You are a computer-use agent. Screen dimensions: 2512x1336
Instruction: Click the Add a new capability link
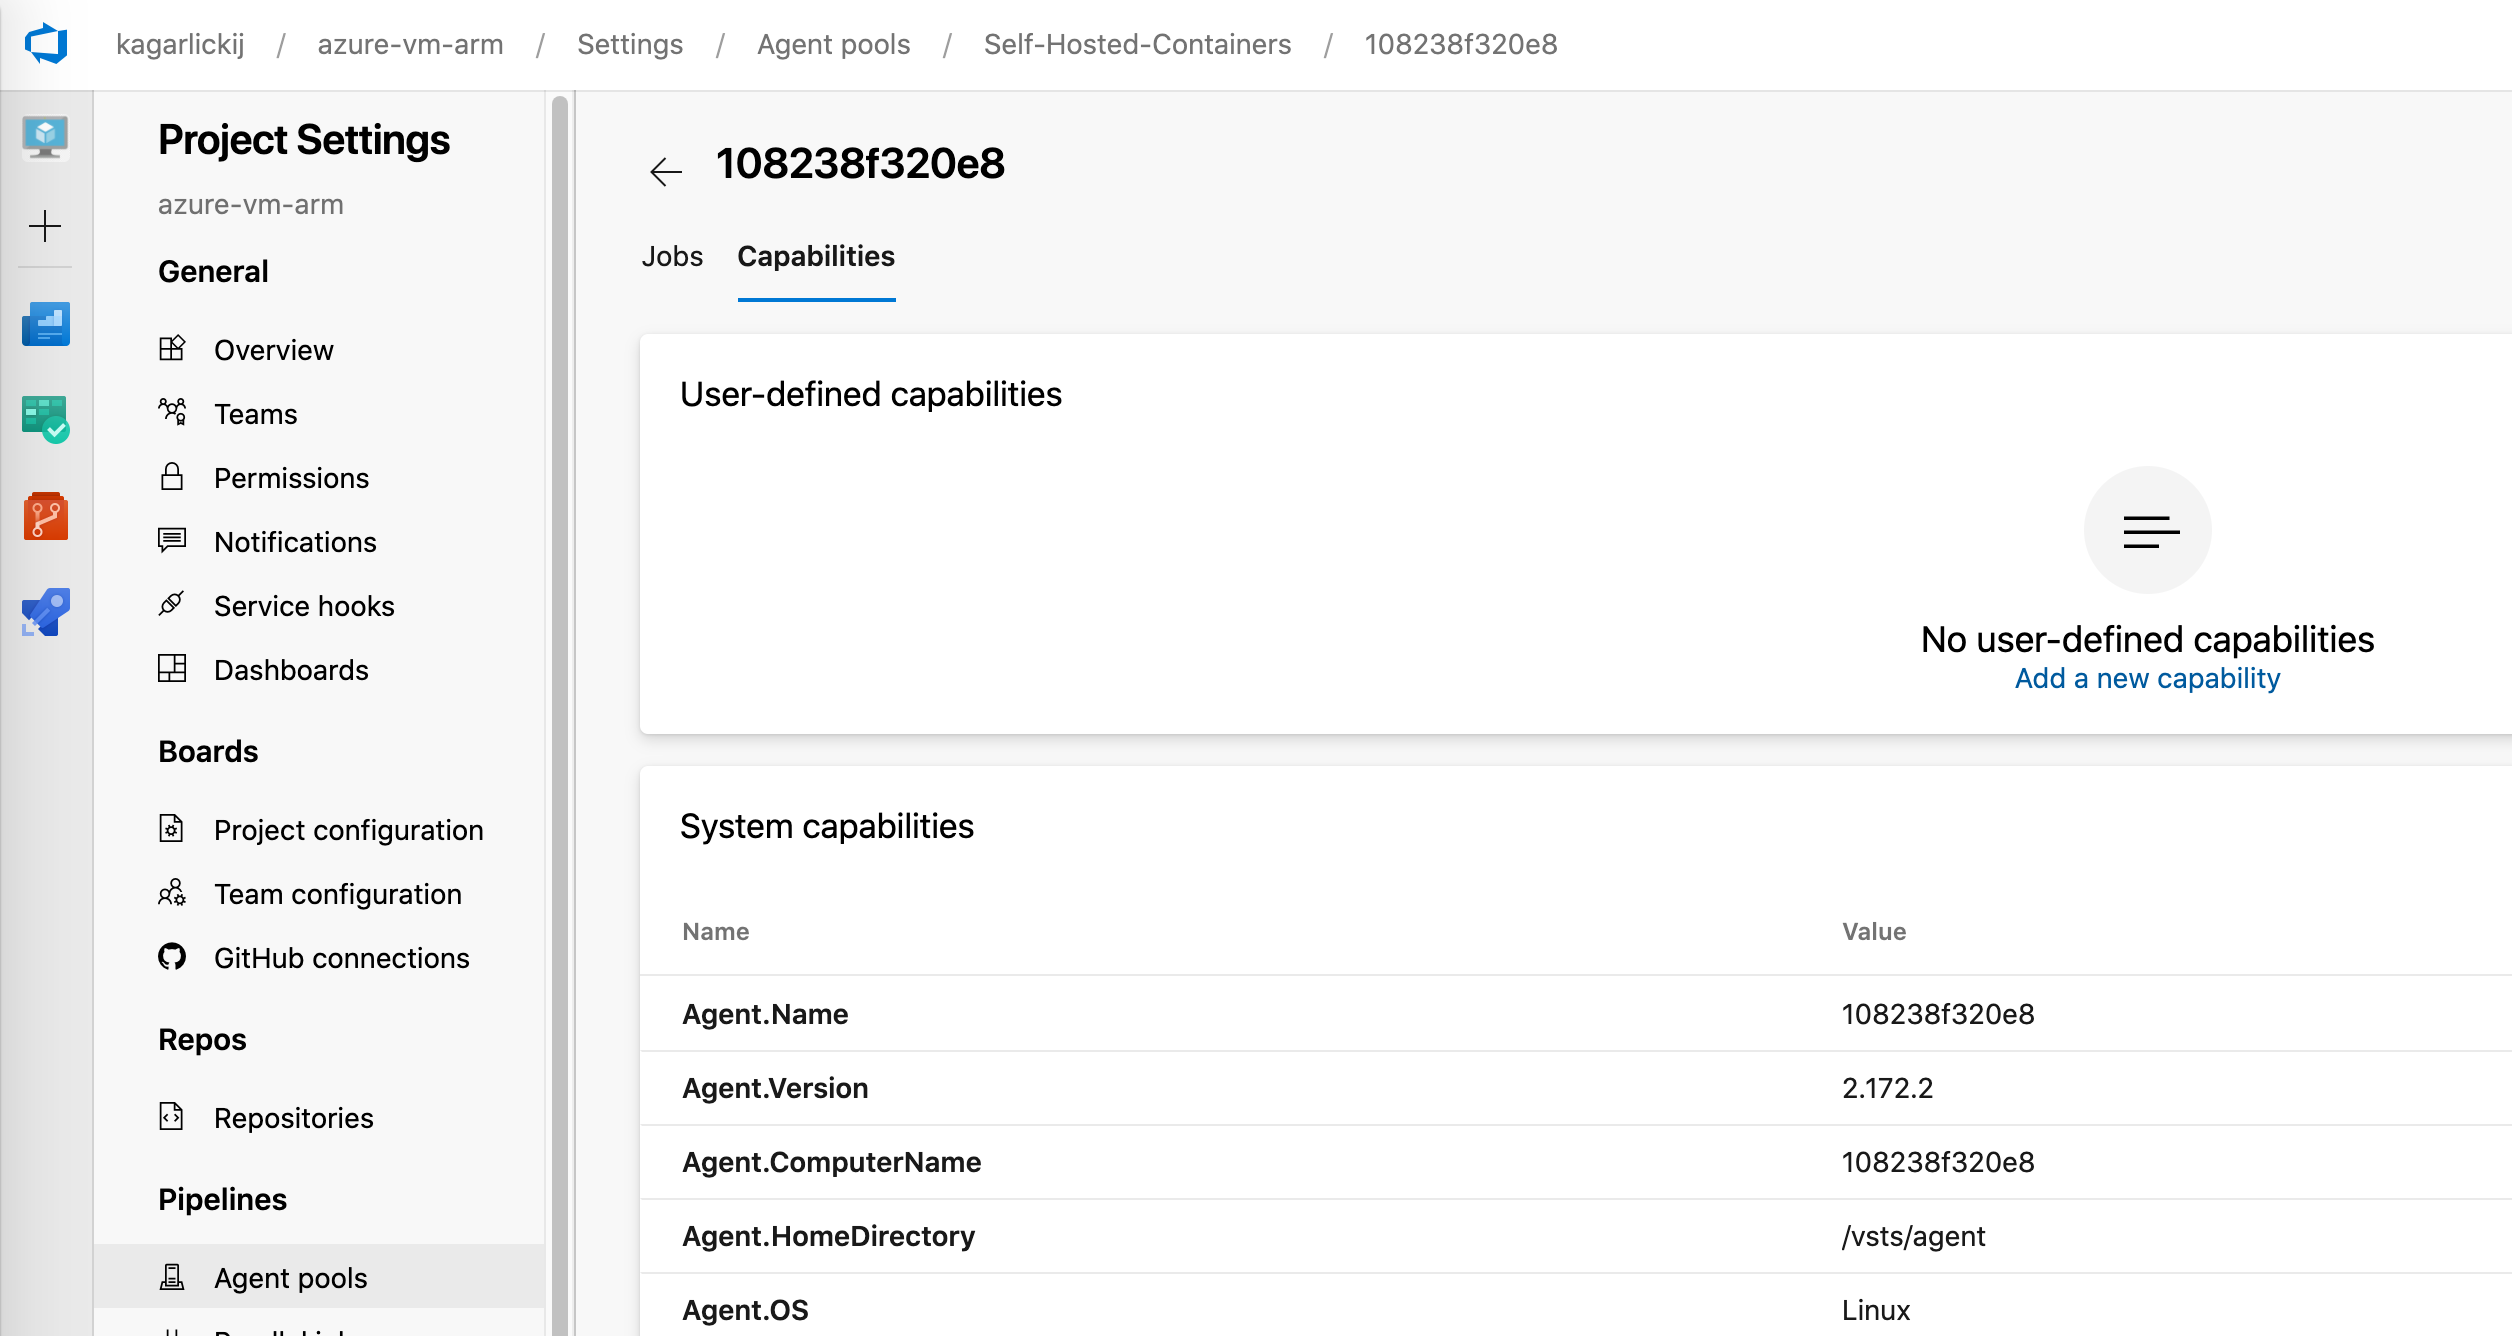(2147, 679)
